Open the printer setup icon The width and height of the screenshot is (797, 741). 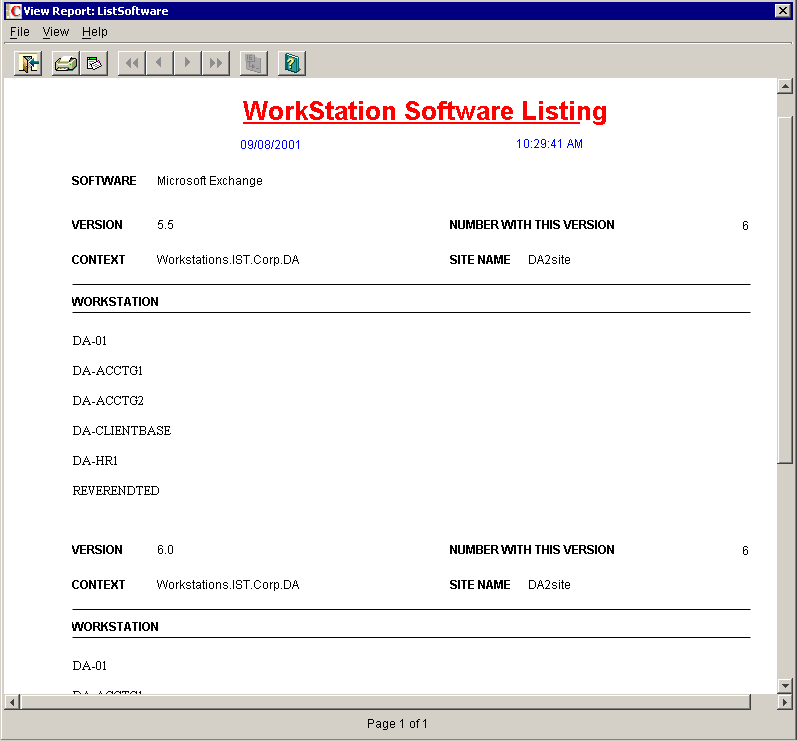[94, 64]
